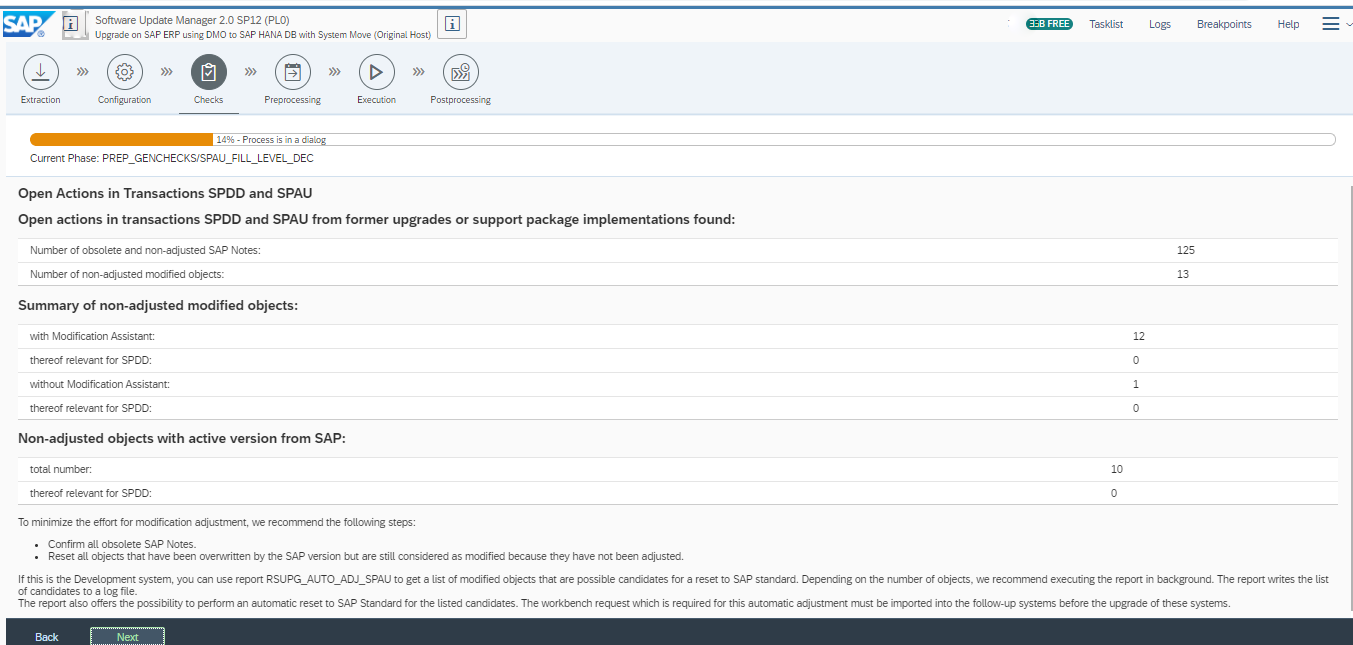Click the value 1 for without Modification Assistant

(1136, 384)
